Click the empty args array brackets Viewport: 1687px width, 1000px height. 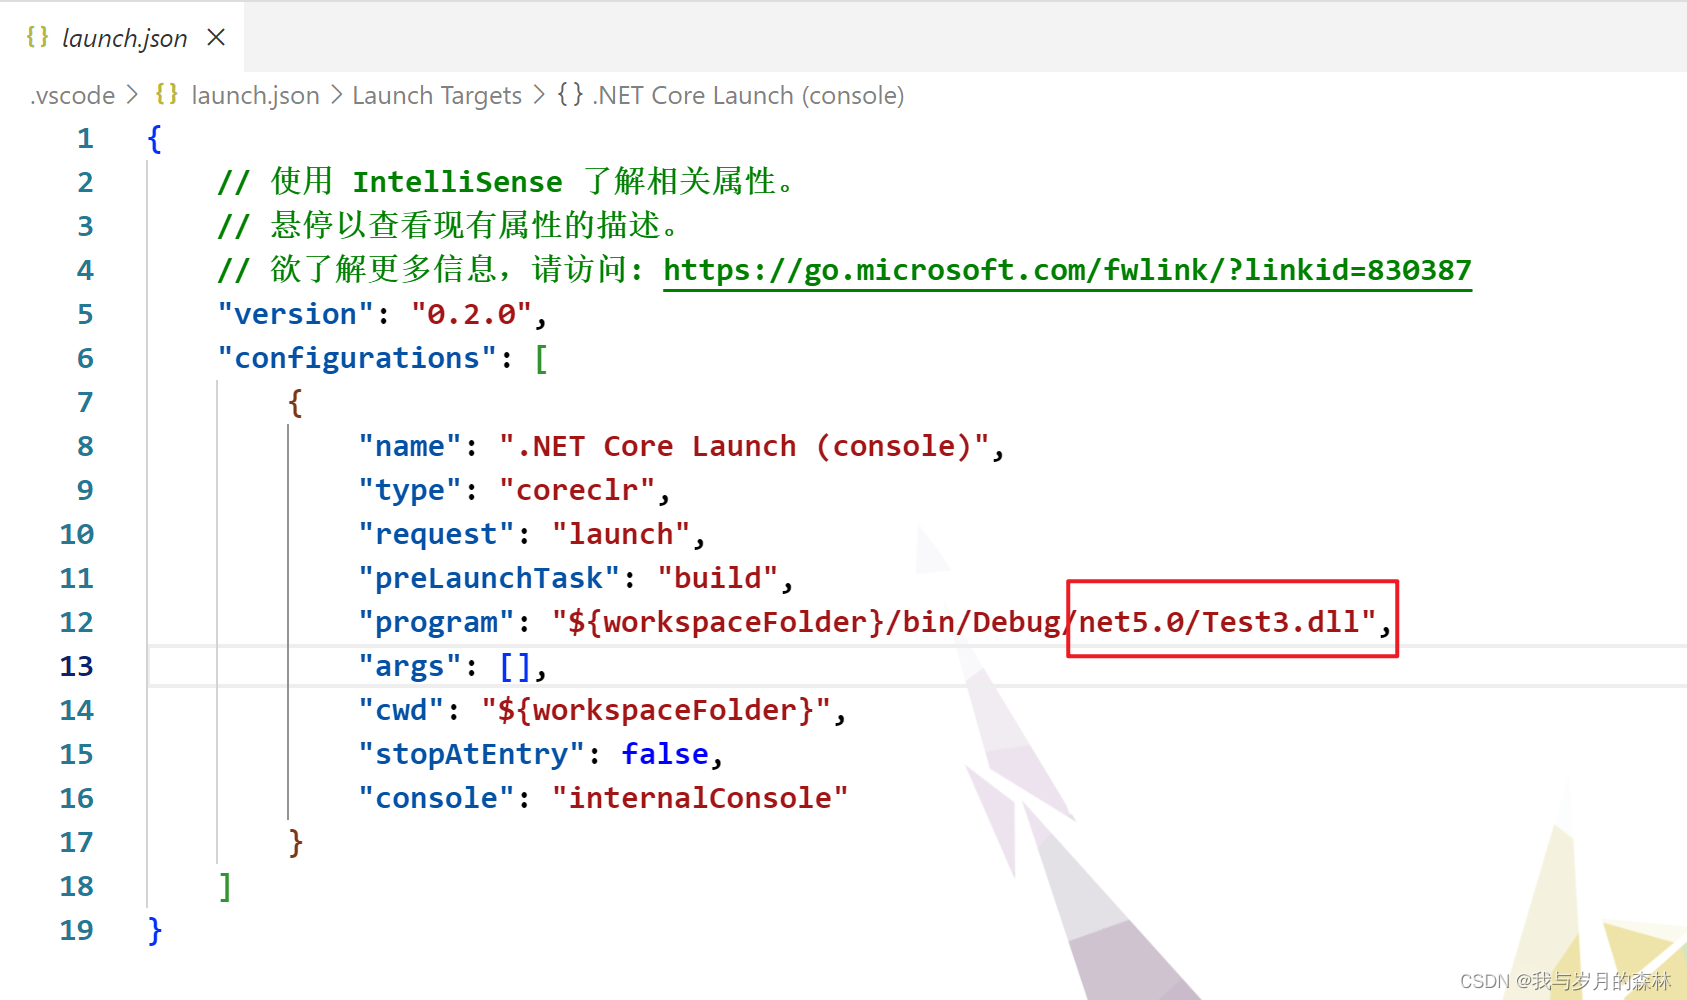[516, 665]
